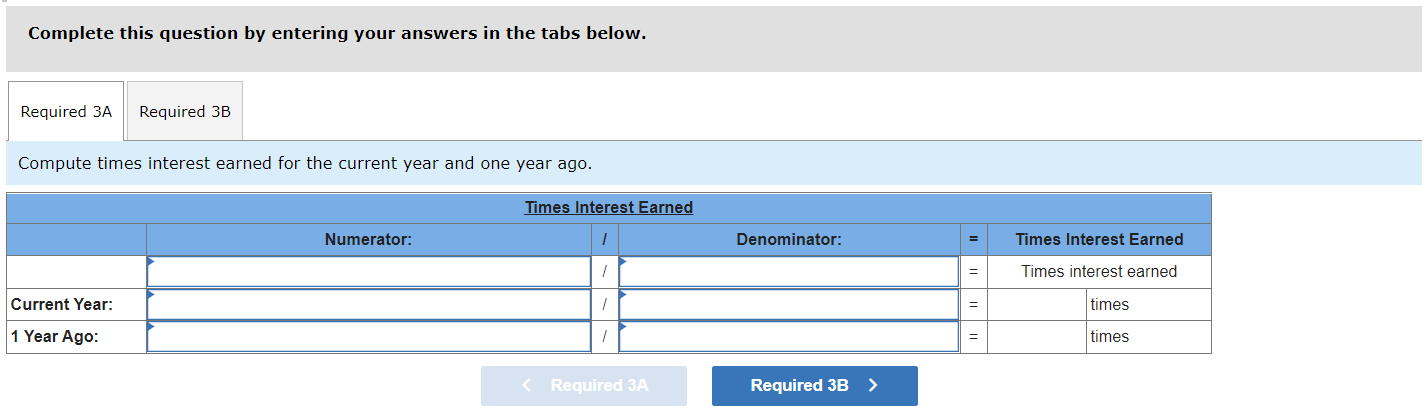The width and height of the screenshot is (1426, 413).
Task: Open the top-row denominator label dropdown
Action: pos(788,272)
